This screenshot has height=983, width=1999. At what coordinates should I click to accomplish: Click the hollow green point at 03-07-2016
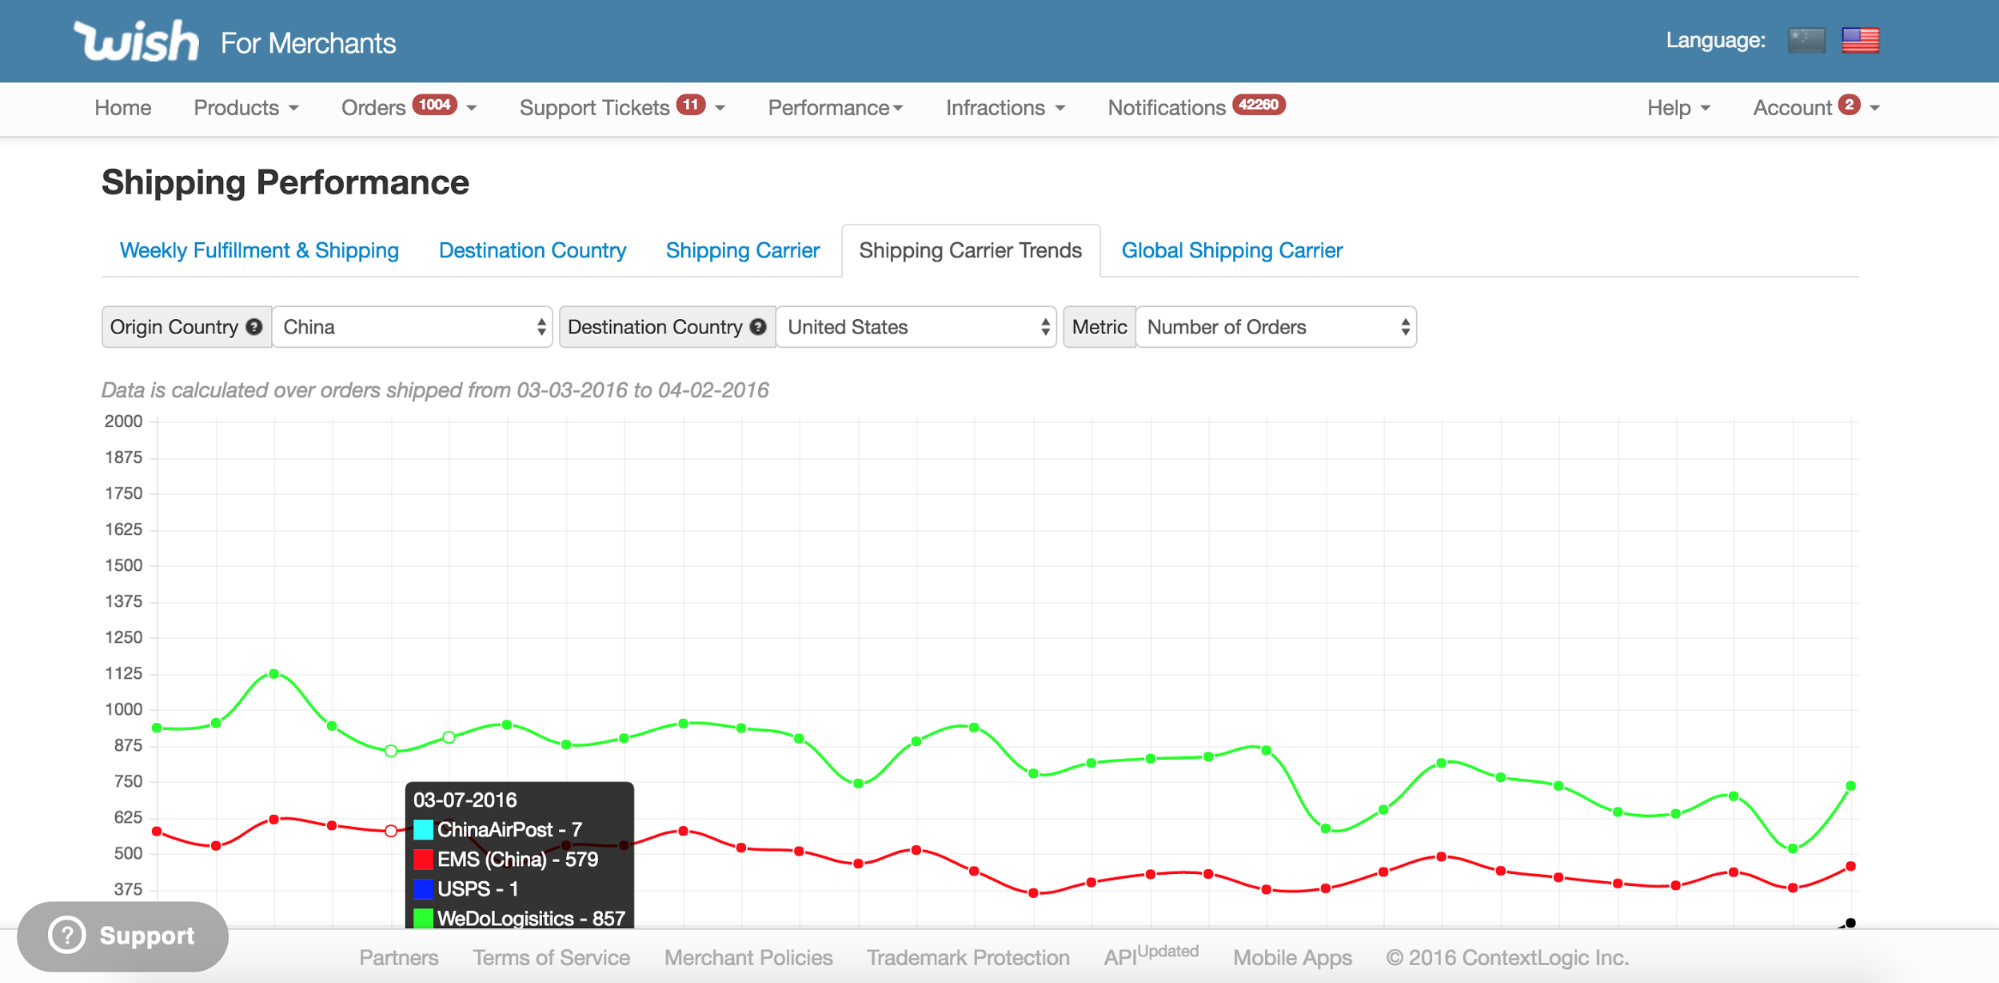pyautogui.click(x=391, y=751)
